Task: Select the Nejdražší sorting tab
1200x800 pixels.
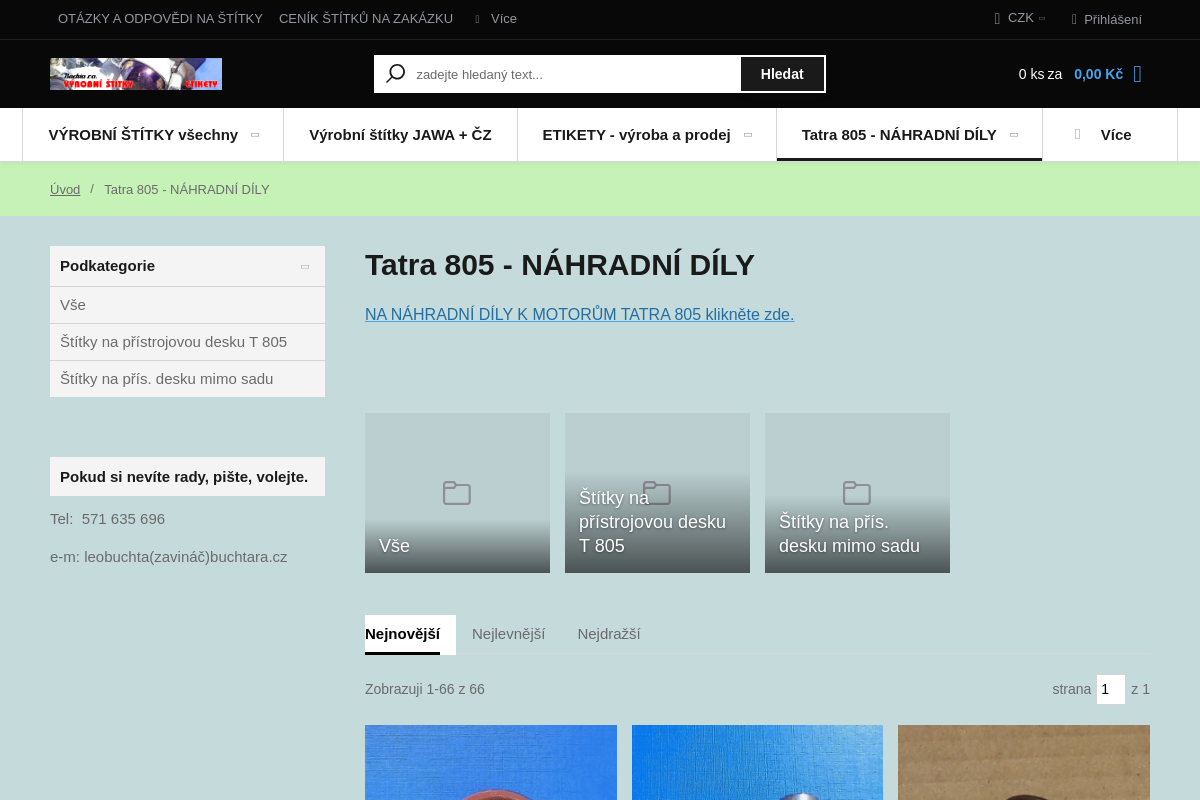Action: 608,634
